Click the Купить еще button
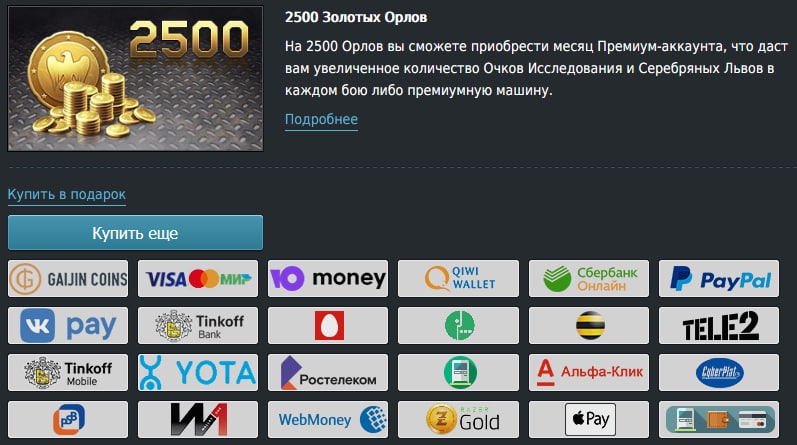797x445 pixels. [135, 233]
